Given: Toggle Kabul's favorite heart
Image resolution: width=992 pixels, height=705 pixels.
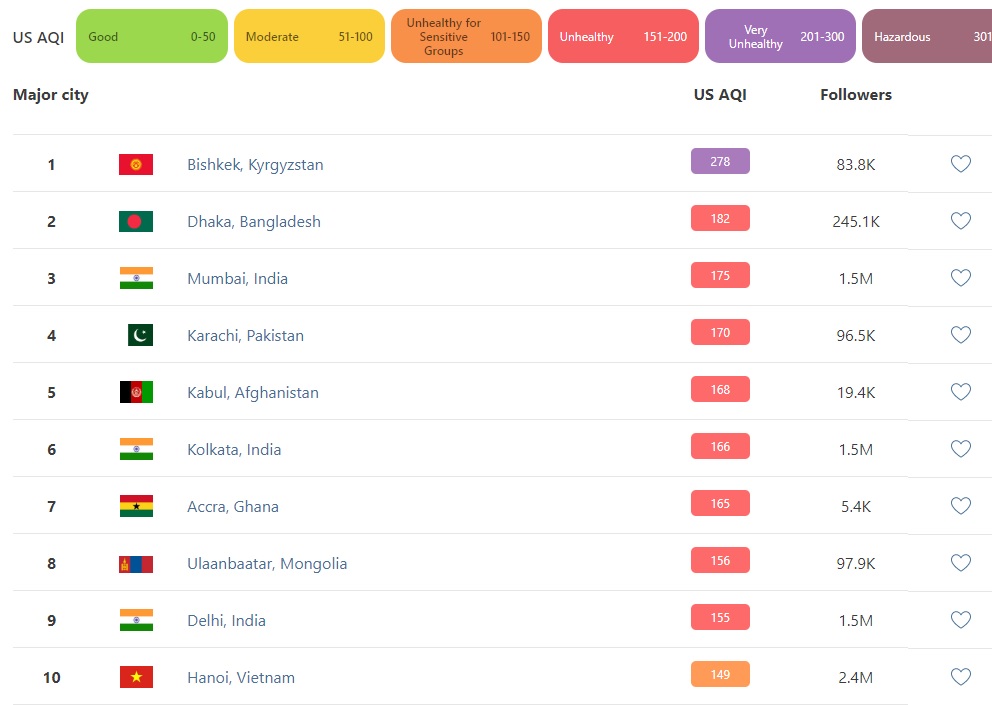Looking at the screenshot, I should (960, 392).
